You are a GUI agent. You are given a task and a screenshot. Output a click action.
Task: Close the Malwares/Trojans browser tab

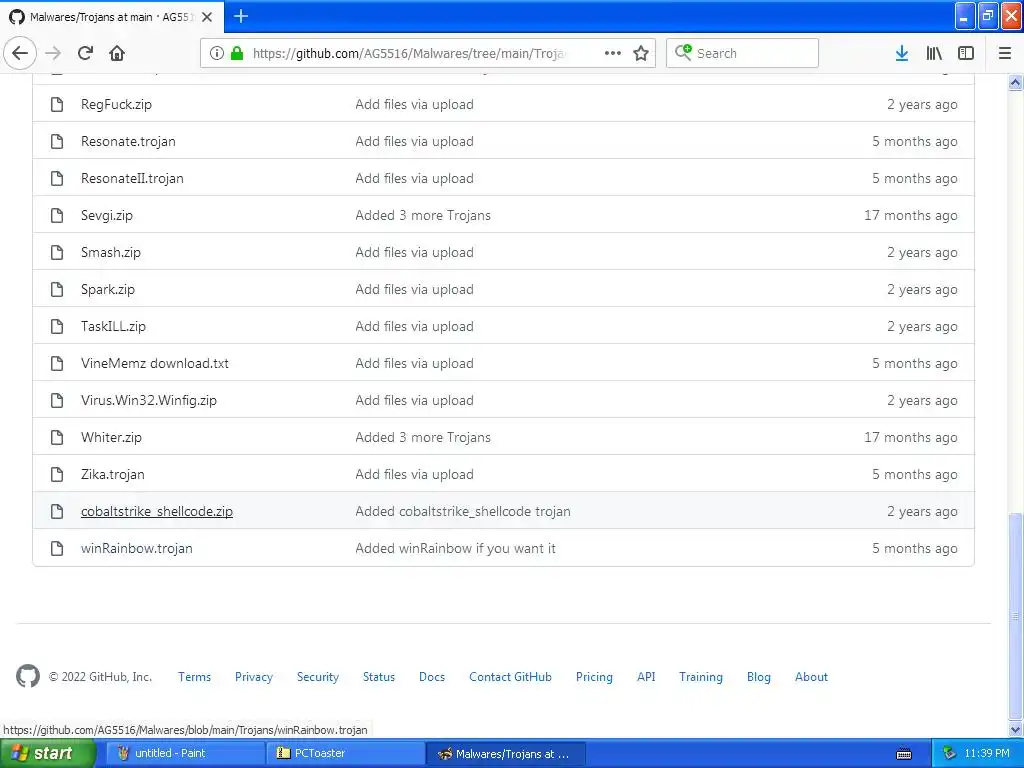point(207,17)
